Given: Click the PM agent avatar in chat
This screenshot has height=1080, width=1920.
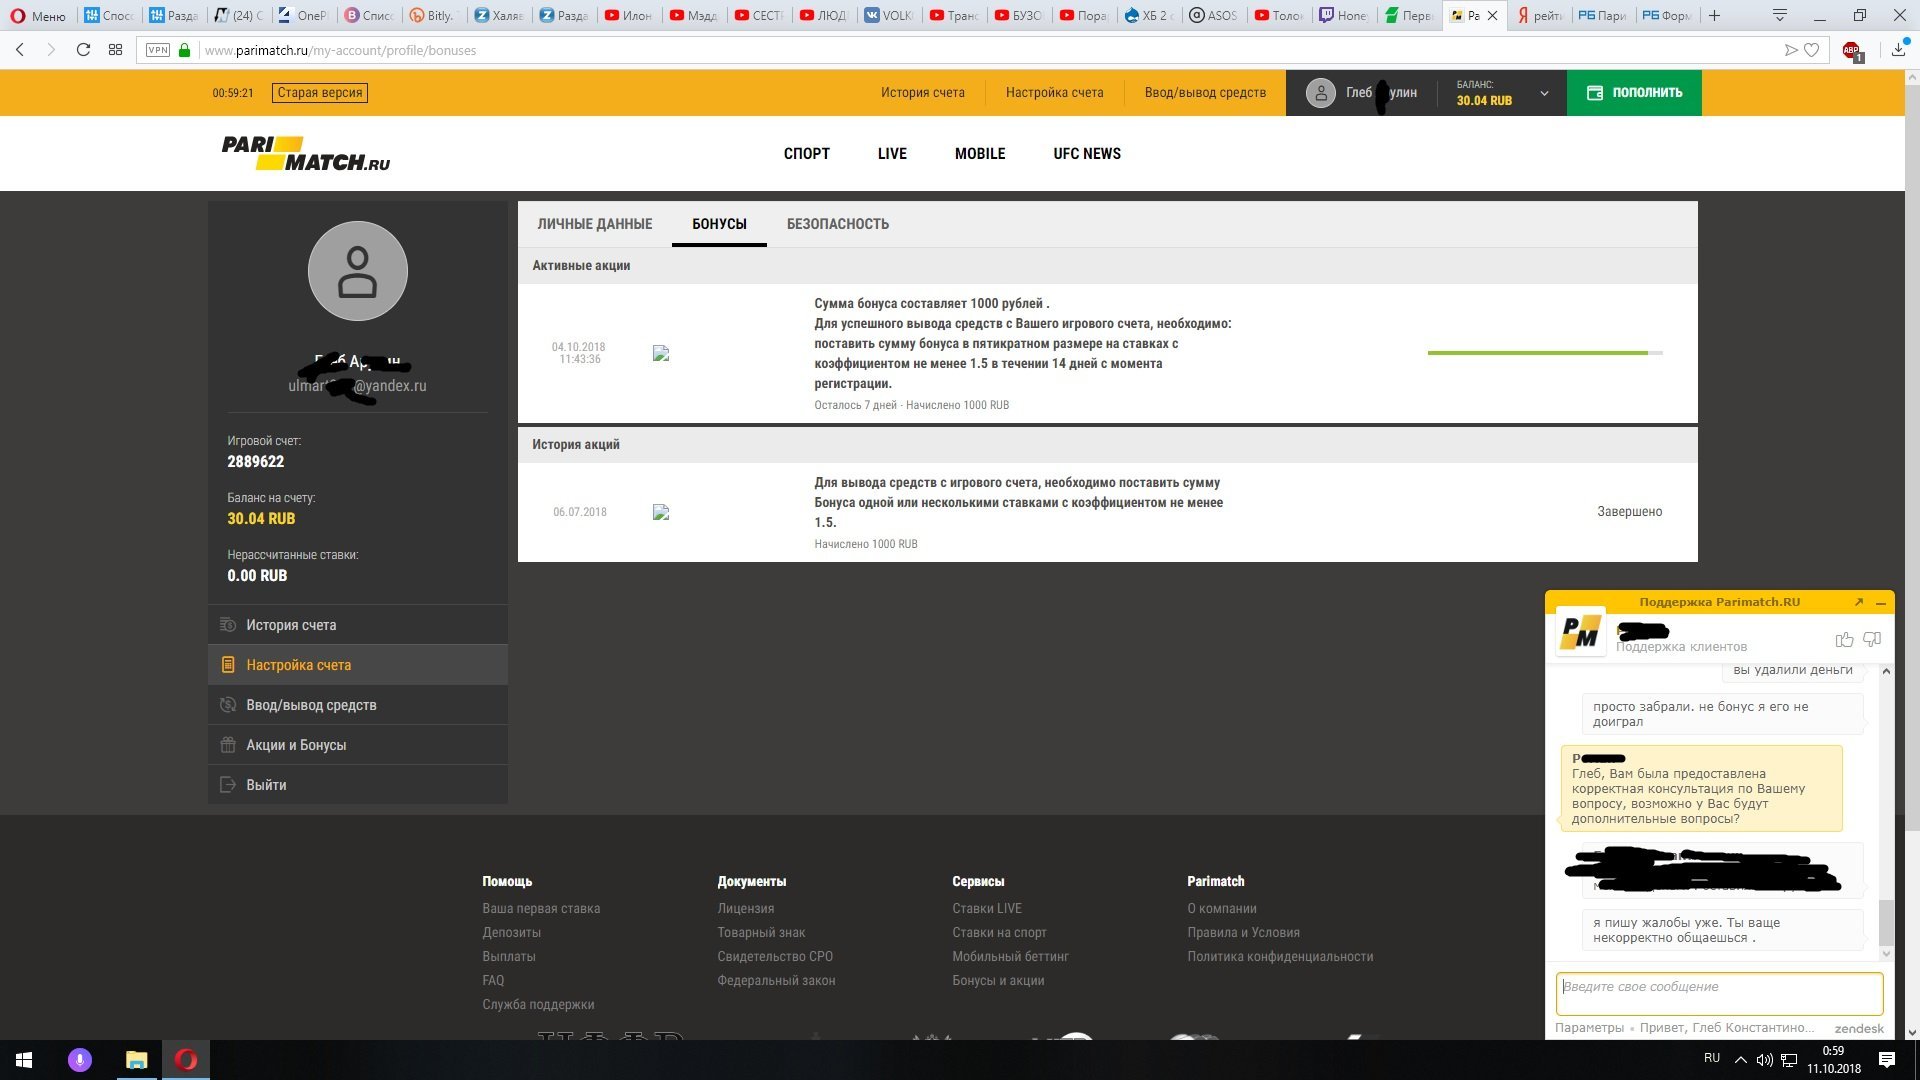Looking at the screenshot, I should click(x=1580, y=633).
